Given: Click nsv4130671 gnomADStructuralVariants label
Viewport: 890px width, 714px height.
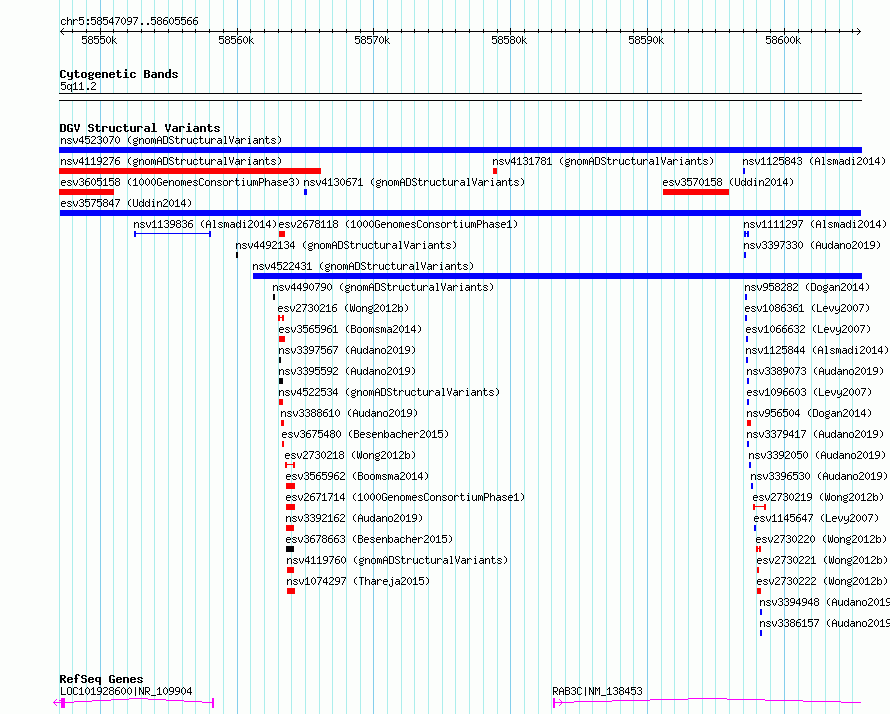Looking at the screenshot, I should click(414, 182).
